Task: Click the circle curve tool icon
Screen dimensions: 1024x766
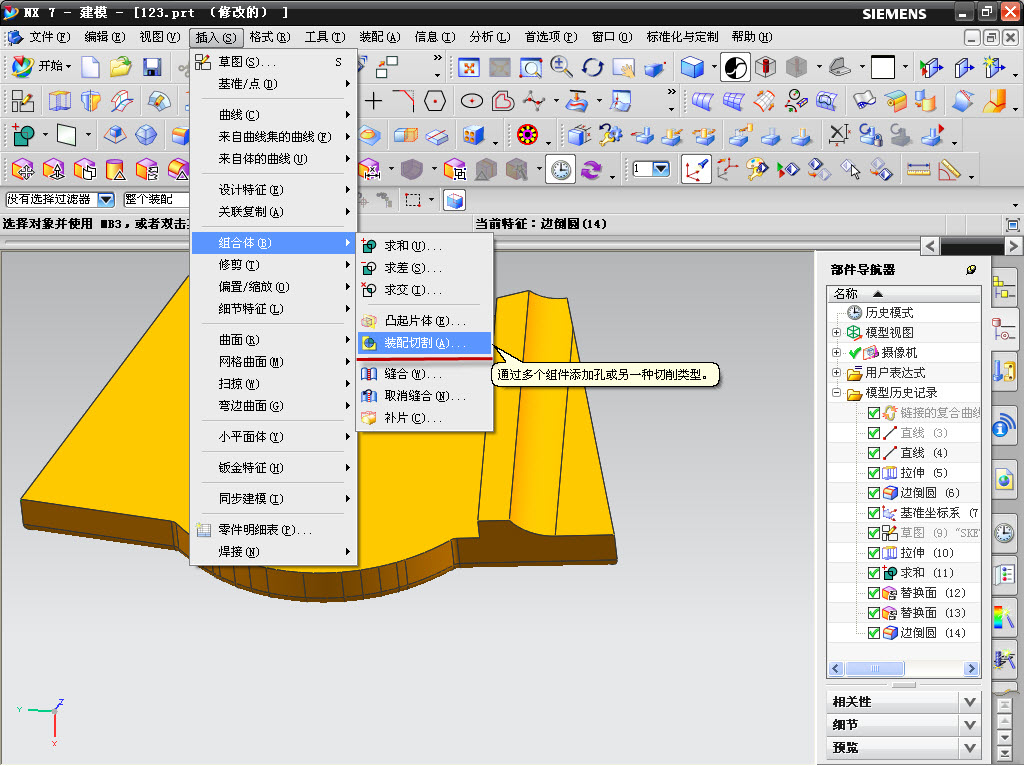Action: [472, 101]
